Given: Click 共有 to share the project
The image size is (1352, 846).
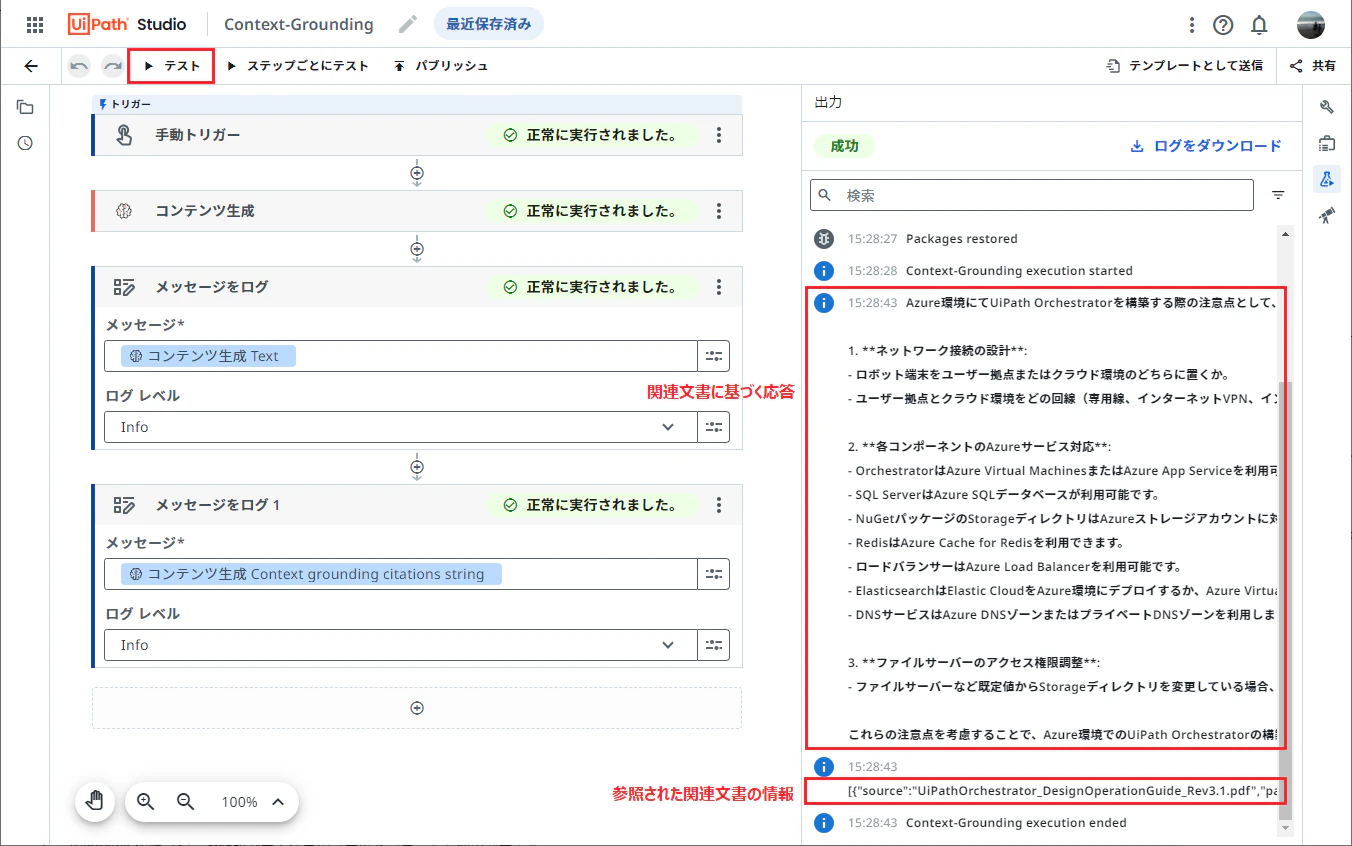Looking at the screenshot, I should (1312, 66).
